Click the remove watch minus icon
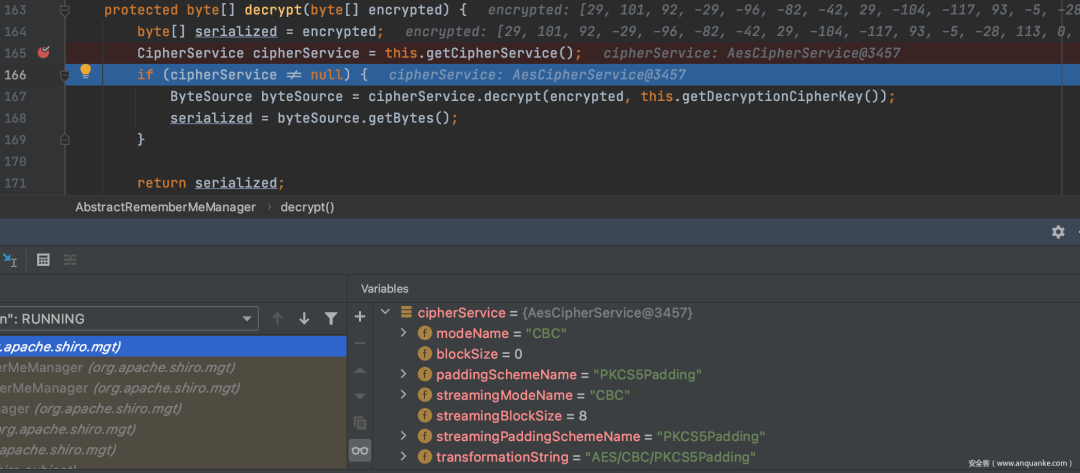Image resolution: width=1080 pixels, height=473 pixels. tap(360, 343)
